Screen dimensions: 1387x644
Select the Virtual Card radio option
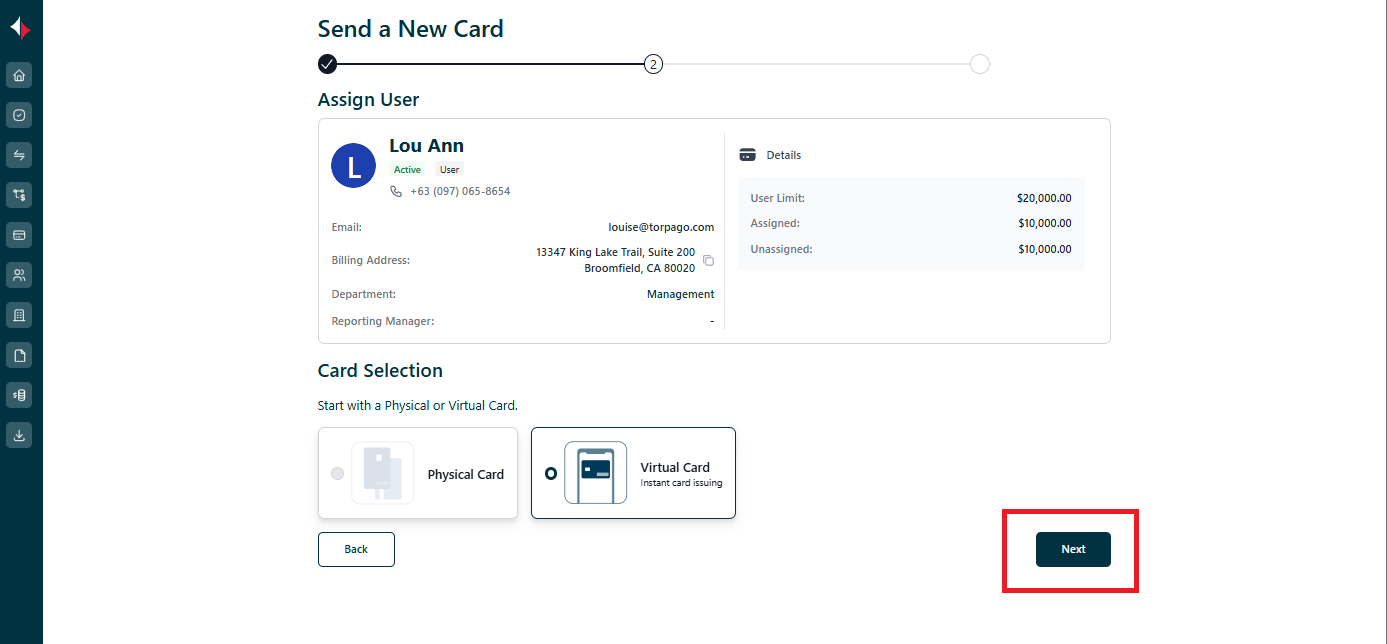[x=550, y=474]
